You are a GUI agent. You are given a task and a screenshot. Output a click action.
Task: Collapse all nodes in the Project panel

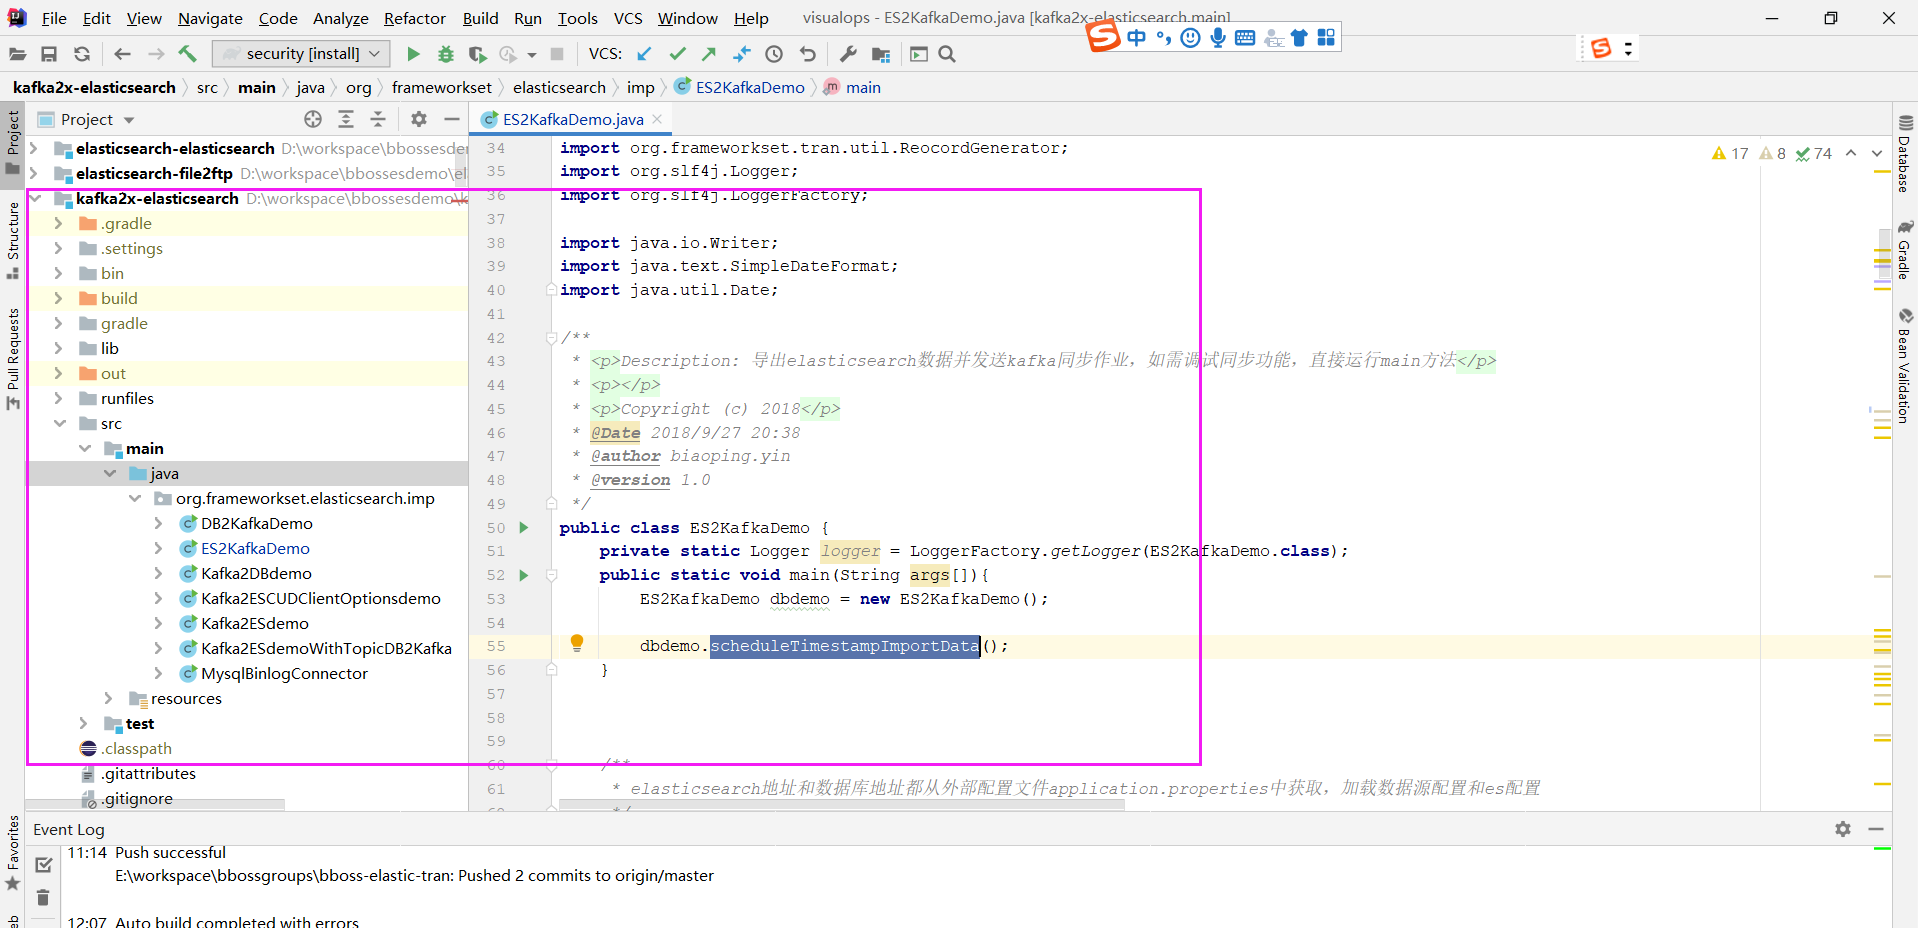point(378,119)
